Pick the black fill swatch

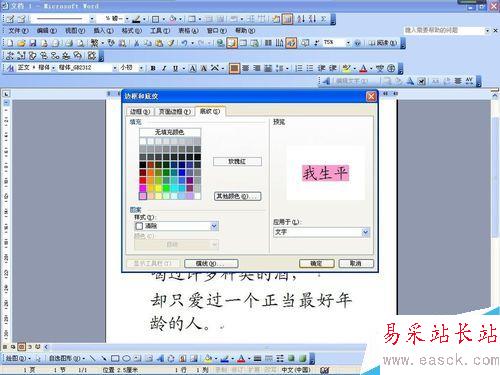[143, 165]
